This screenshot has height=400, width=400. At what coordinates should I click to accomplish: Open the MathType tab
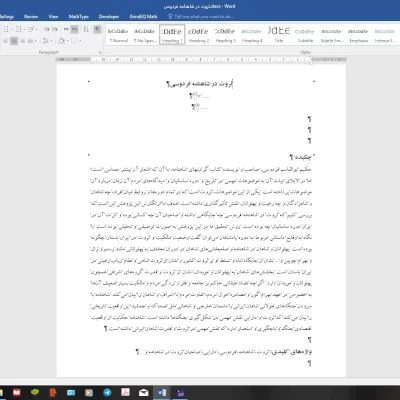pyautogui.click(x=79, y=16)
